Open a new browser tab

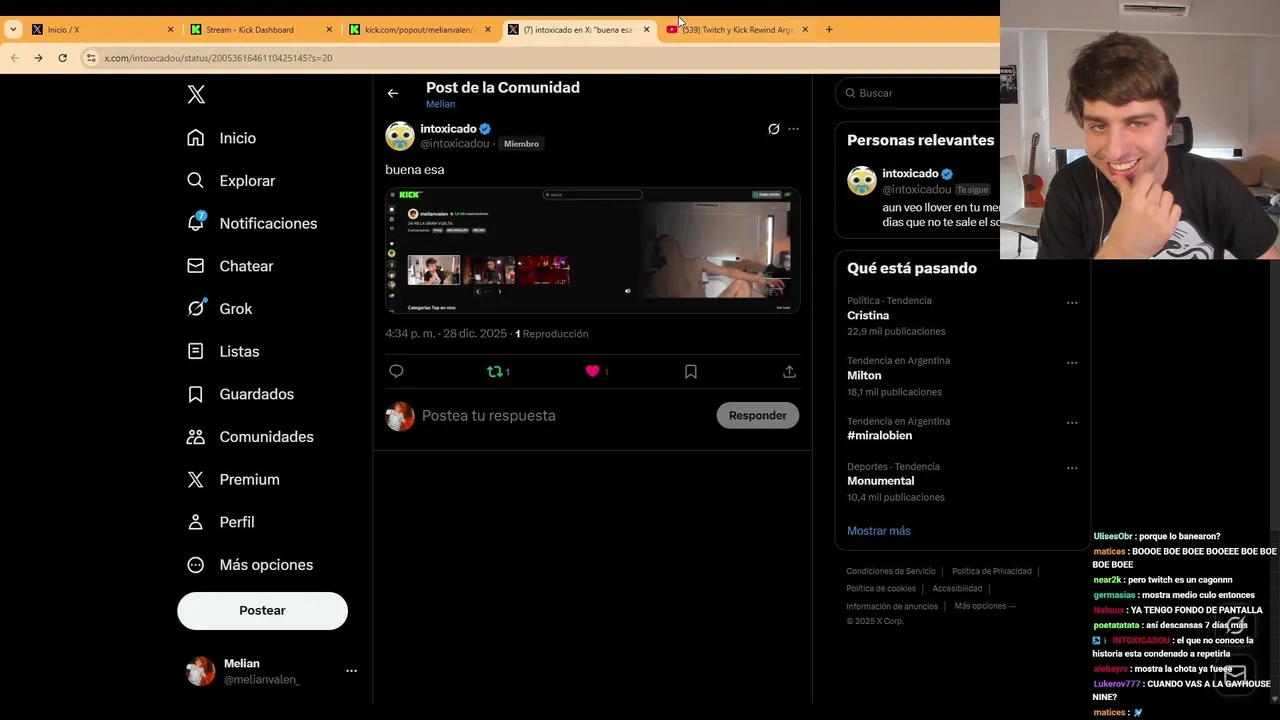[x=829, y=29]
